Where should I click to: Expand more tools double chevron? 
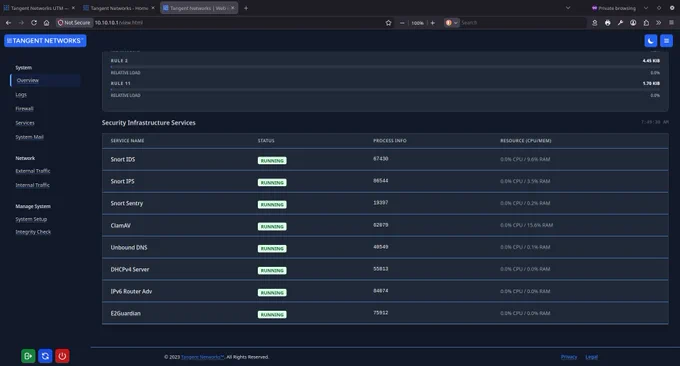[658, 23]
